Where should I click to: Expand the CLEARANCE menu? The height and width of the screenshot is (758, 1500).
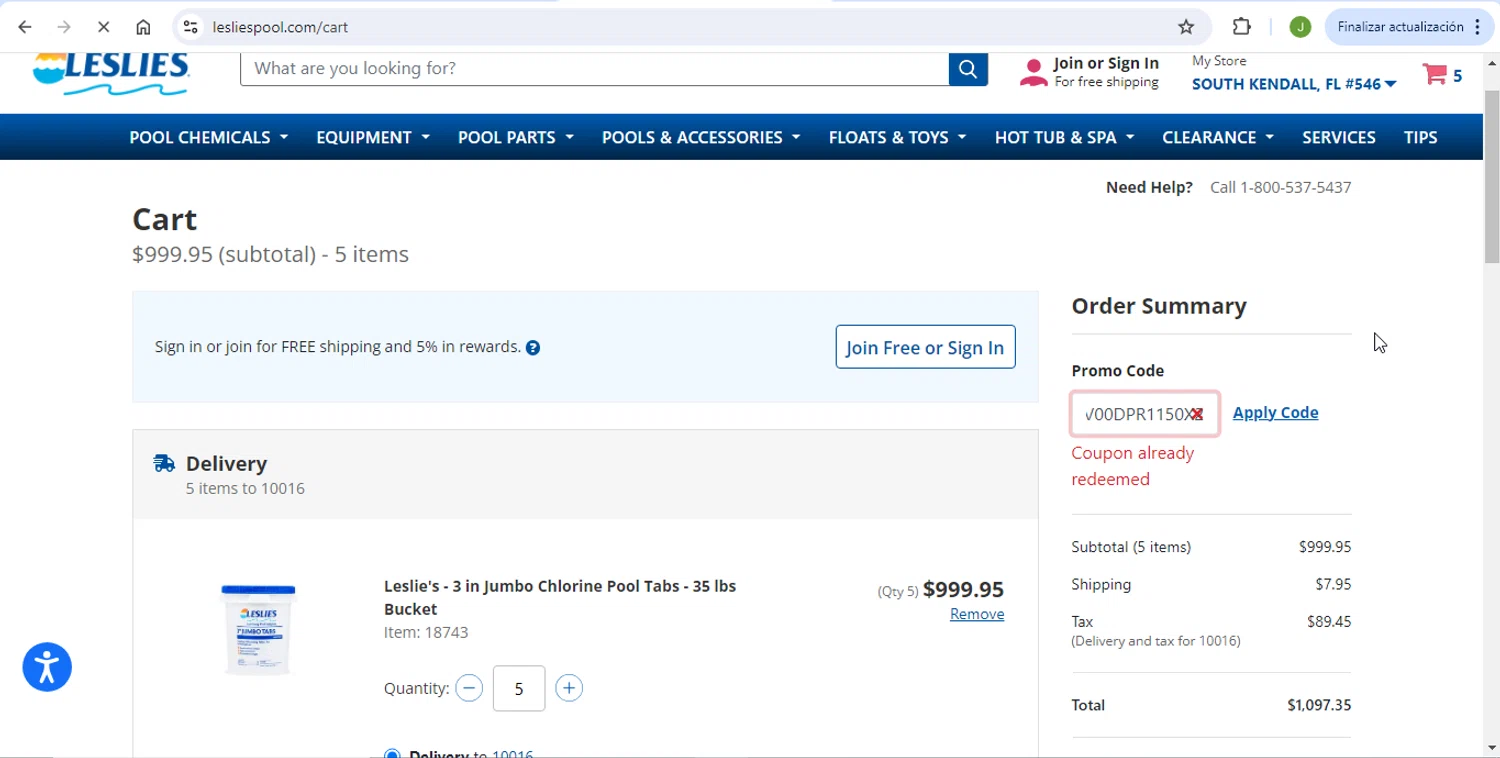pyautogui.click(x=1218, y=137)
